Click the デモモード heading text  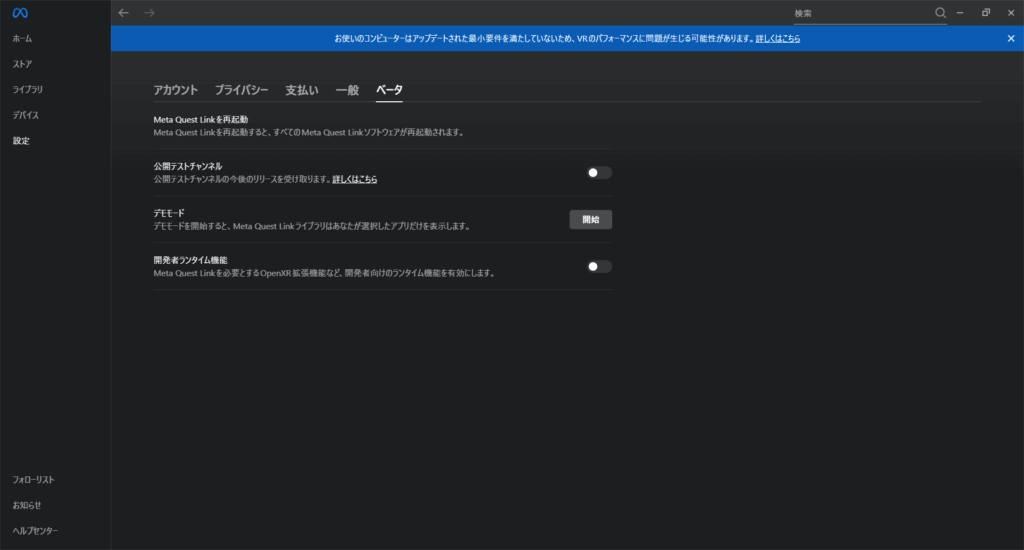coord(169,213)
